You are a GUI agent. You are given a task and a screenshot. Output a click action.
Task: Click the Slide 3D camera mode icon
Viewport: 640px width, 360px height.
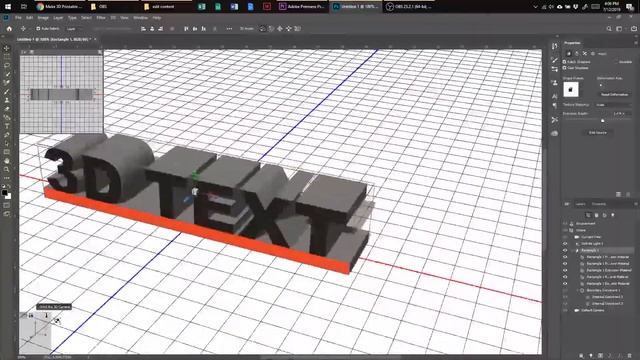[x=289, y=29]
